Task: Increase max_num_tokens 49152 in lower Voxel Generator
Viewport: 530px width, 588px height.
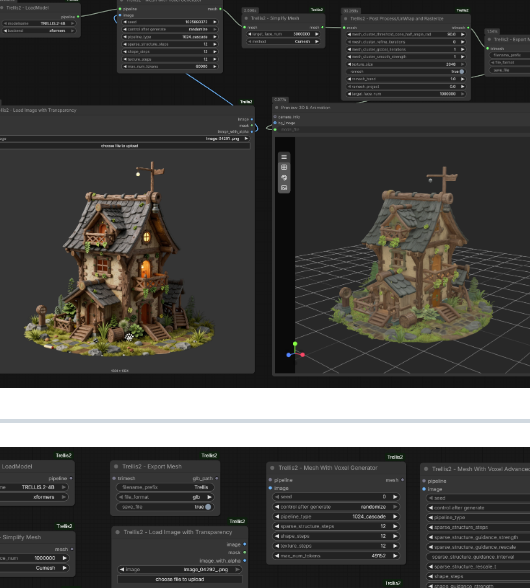Action: point(395,556)
